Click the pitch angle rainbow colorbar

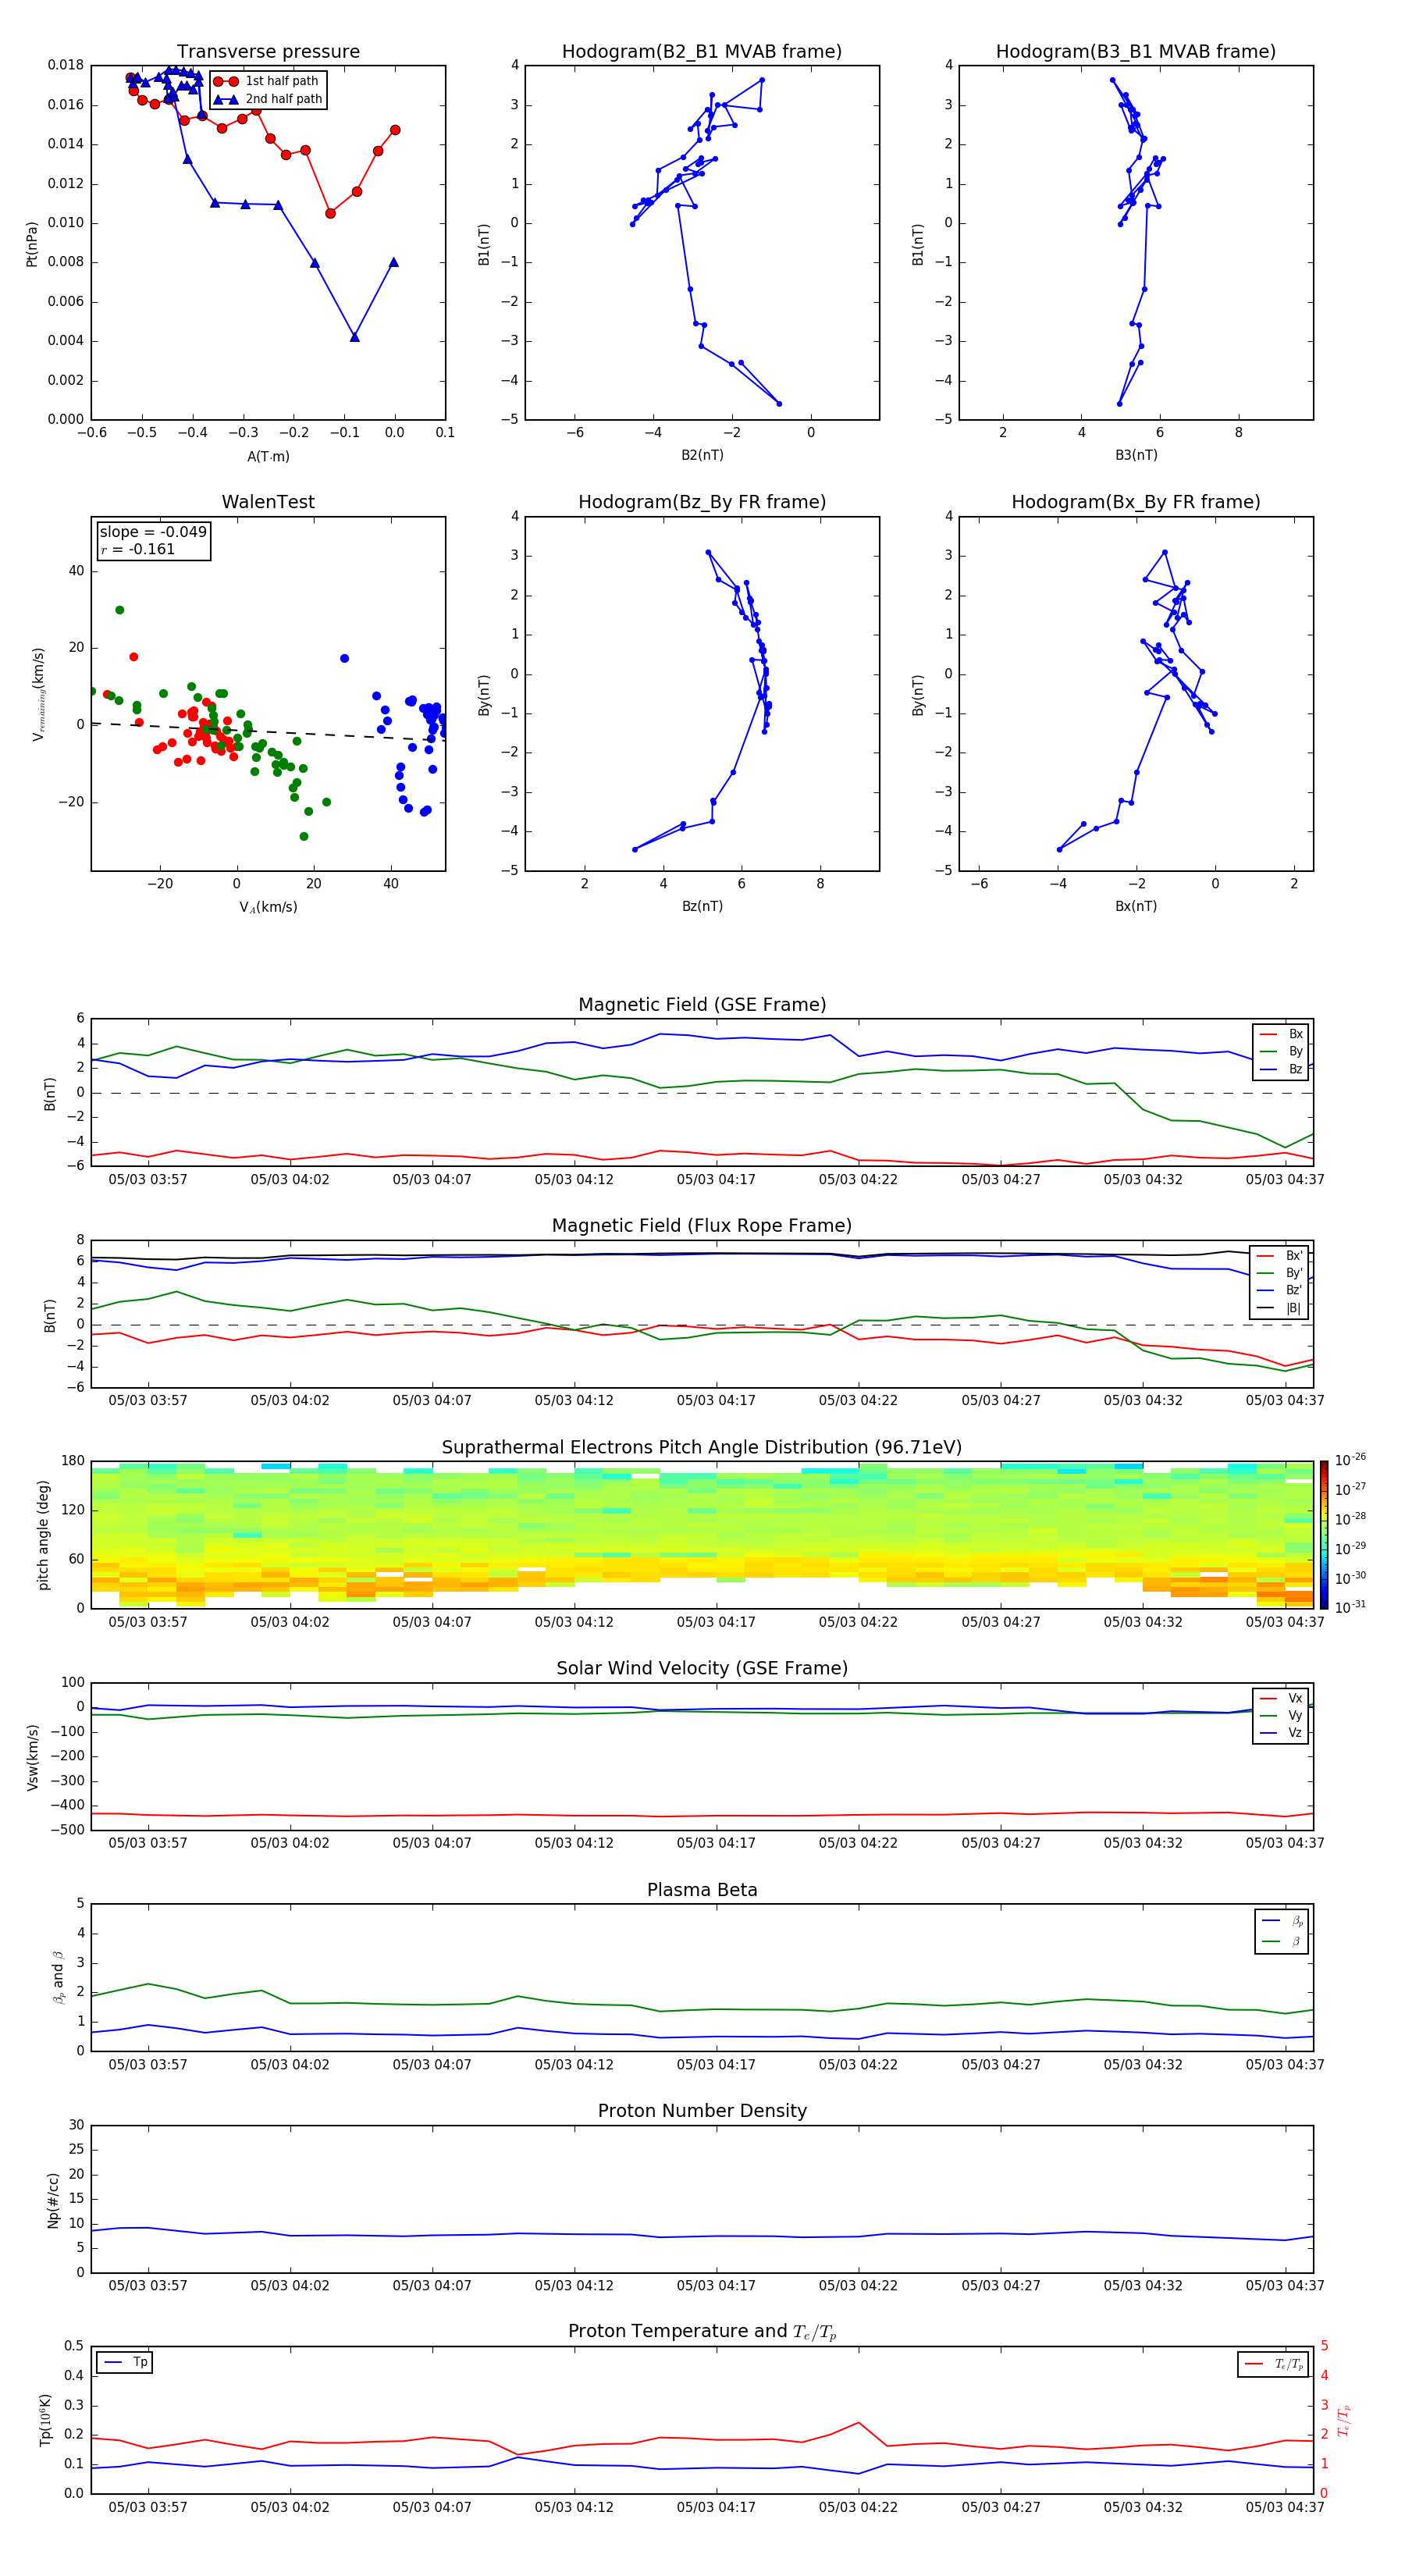coord(1323,1535)
